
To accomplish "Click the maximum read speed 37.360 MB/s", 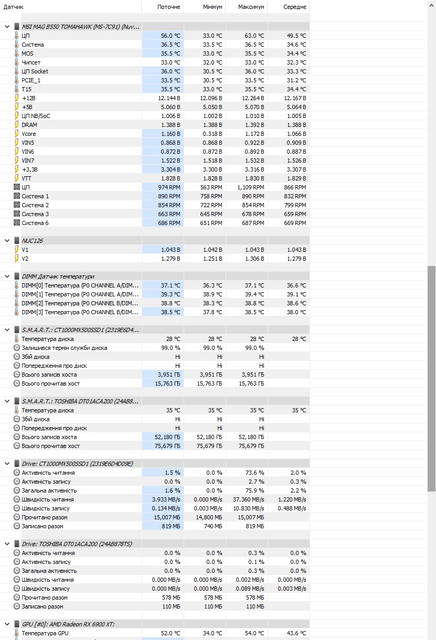I will (249, 500).
